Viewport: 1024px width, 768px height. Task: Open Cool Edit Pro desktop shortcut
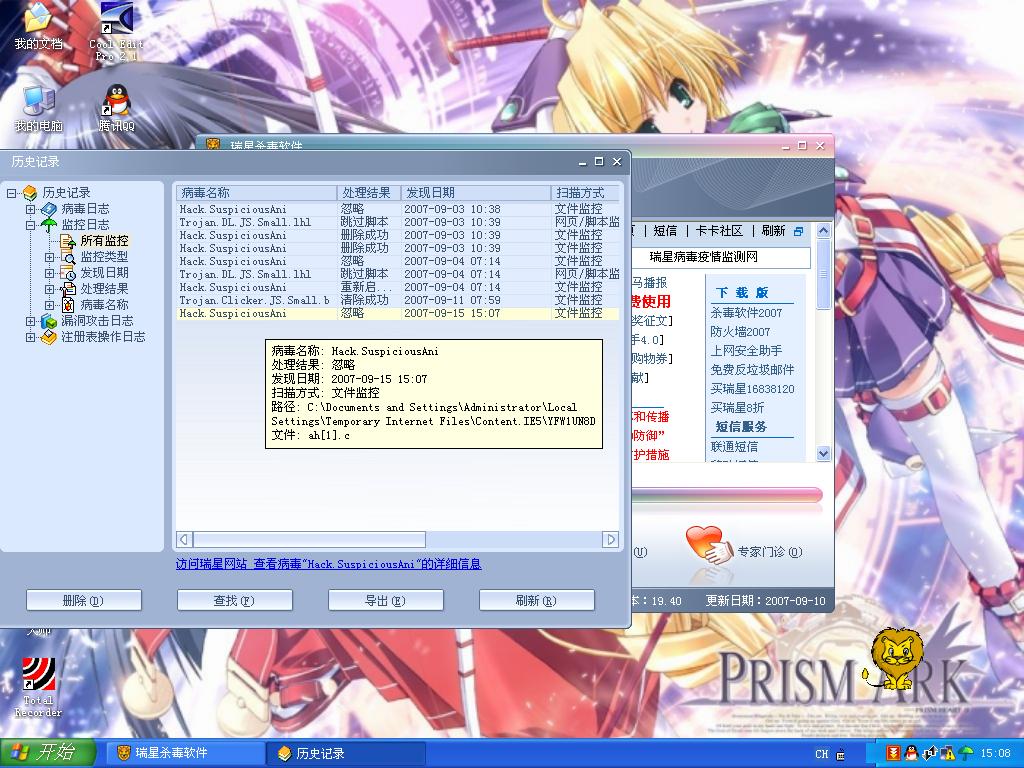(116, 31)
